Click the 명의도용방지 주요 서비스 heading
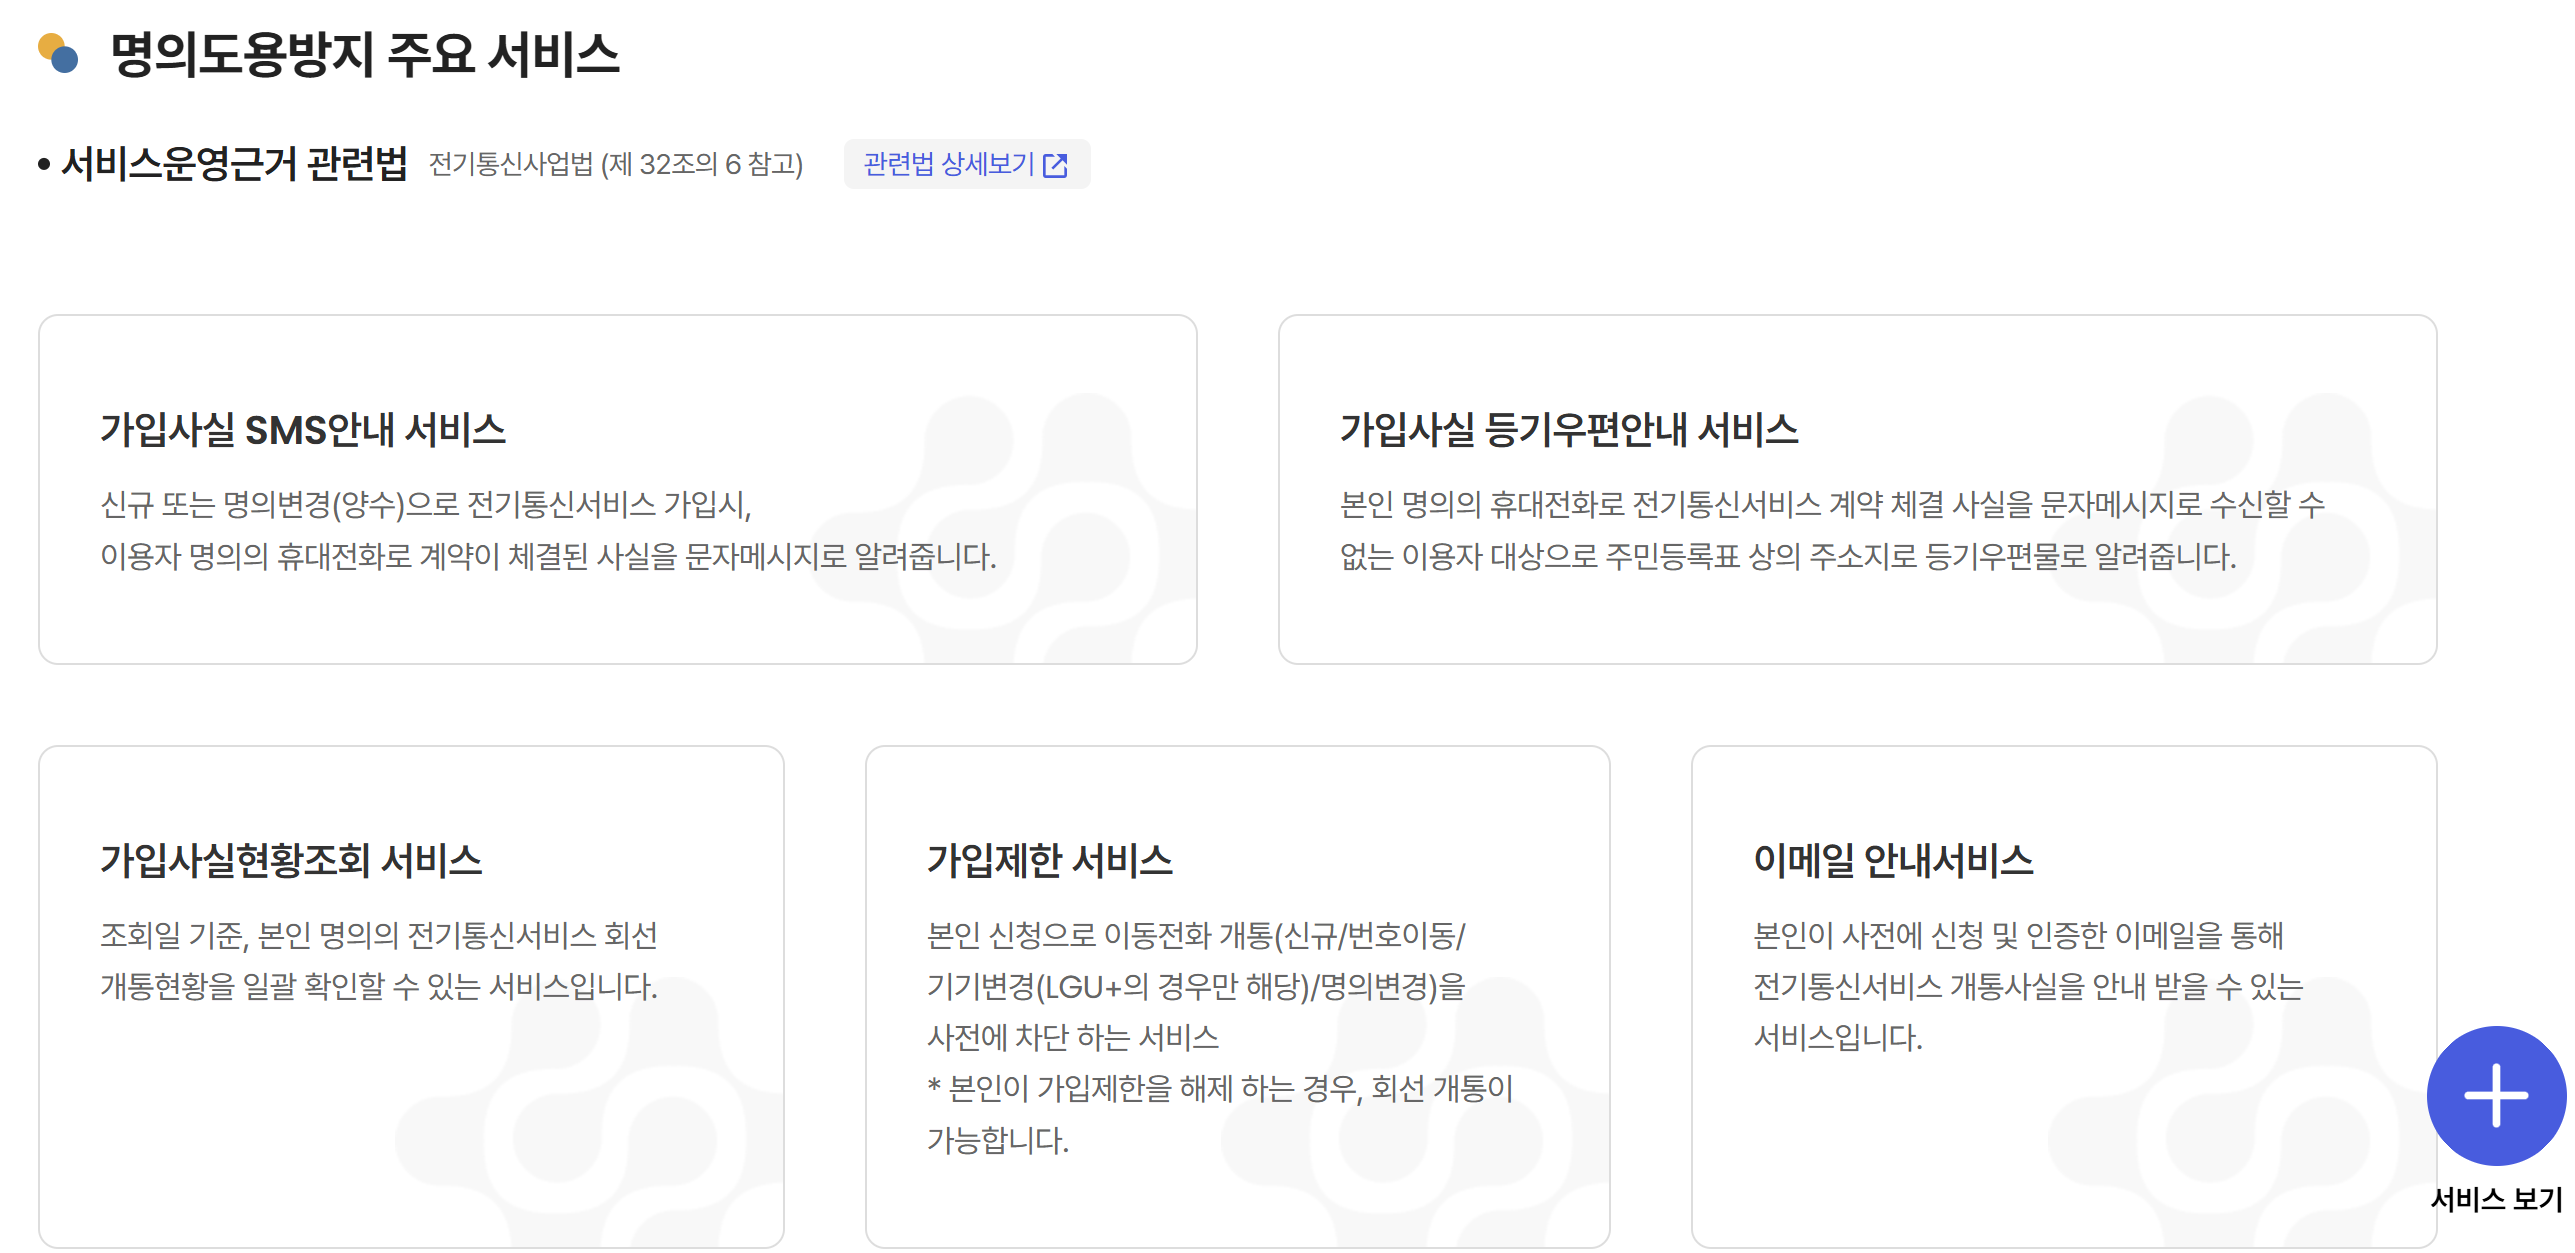This screenshot has height=1253, width=2575. pos(365,54)
